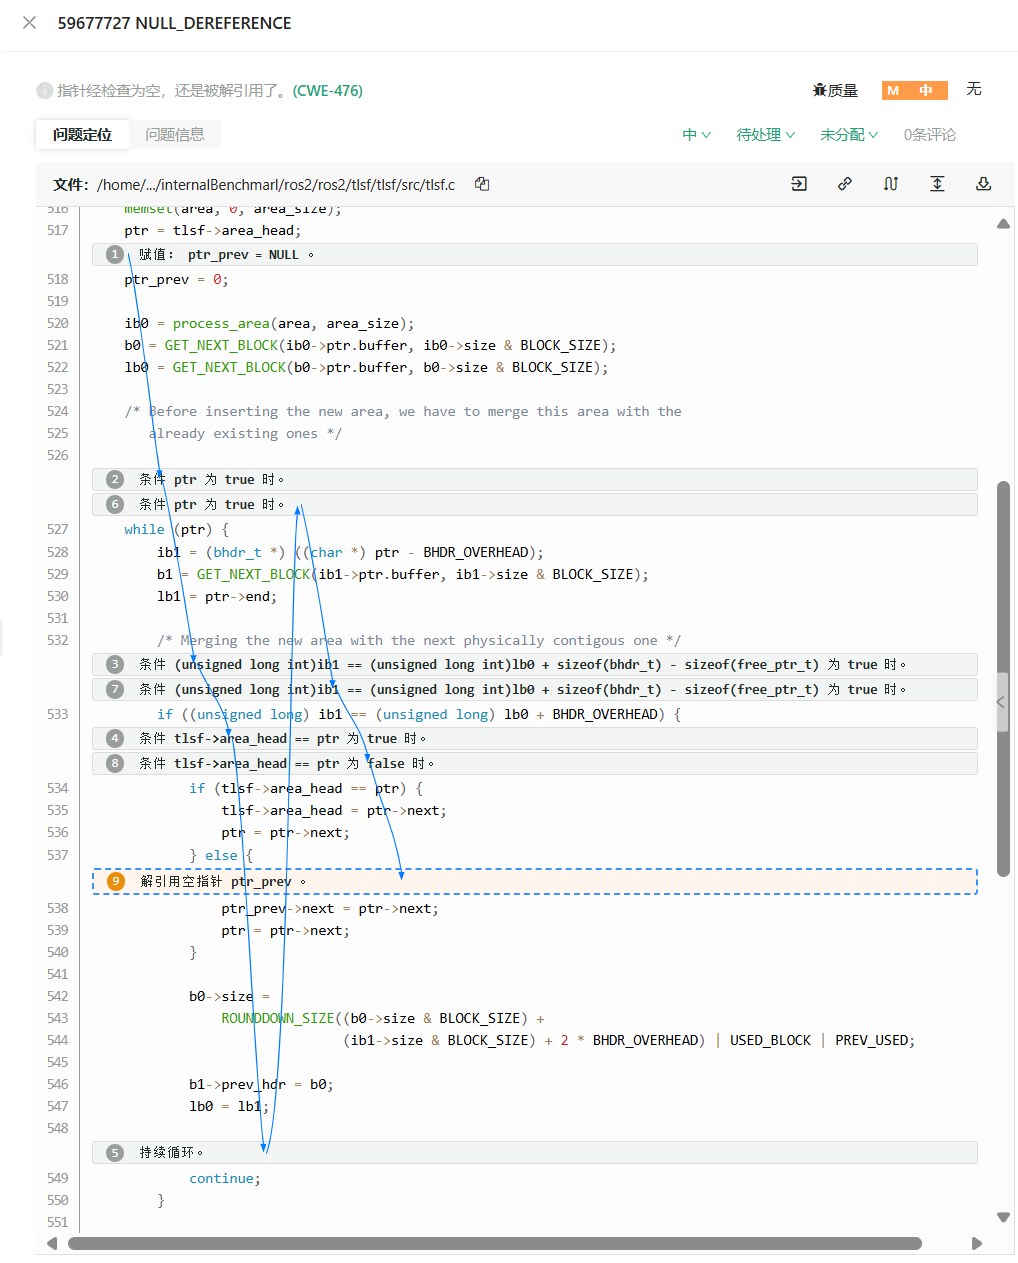Click code line 538 ptr_prev->next assignment
Screen dimensions: 1018x1263
pyautogui.click(x=330, y=909)
